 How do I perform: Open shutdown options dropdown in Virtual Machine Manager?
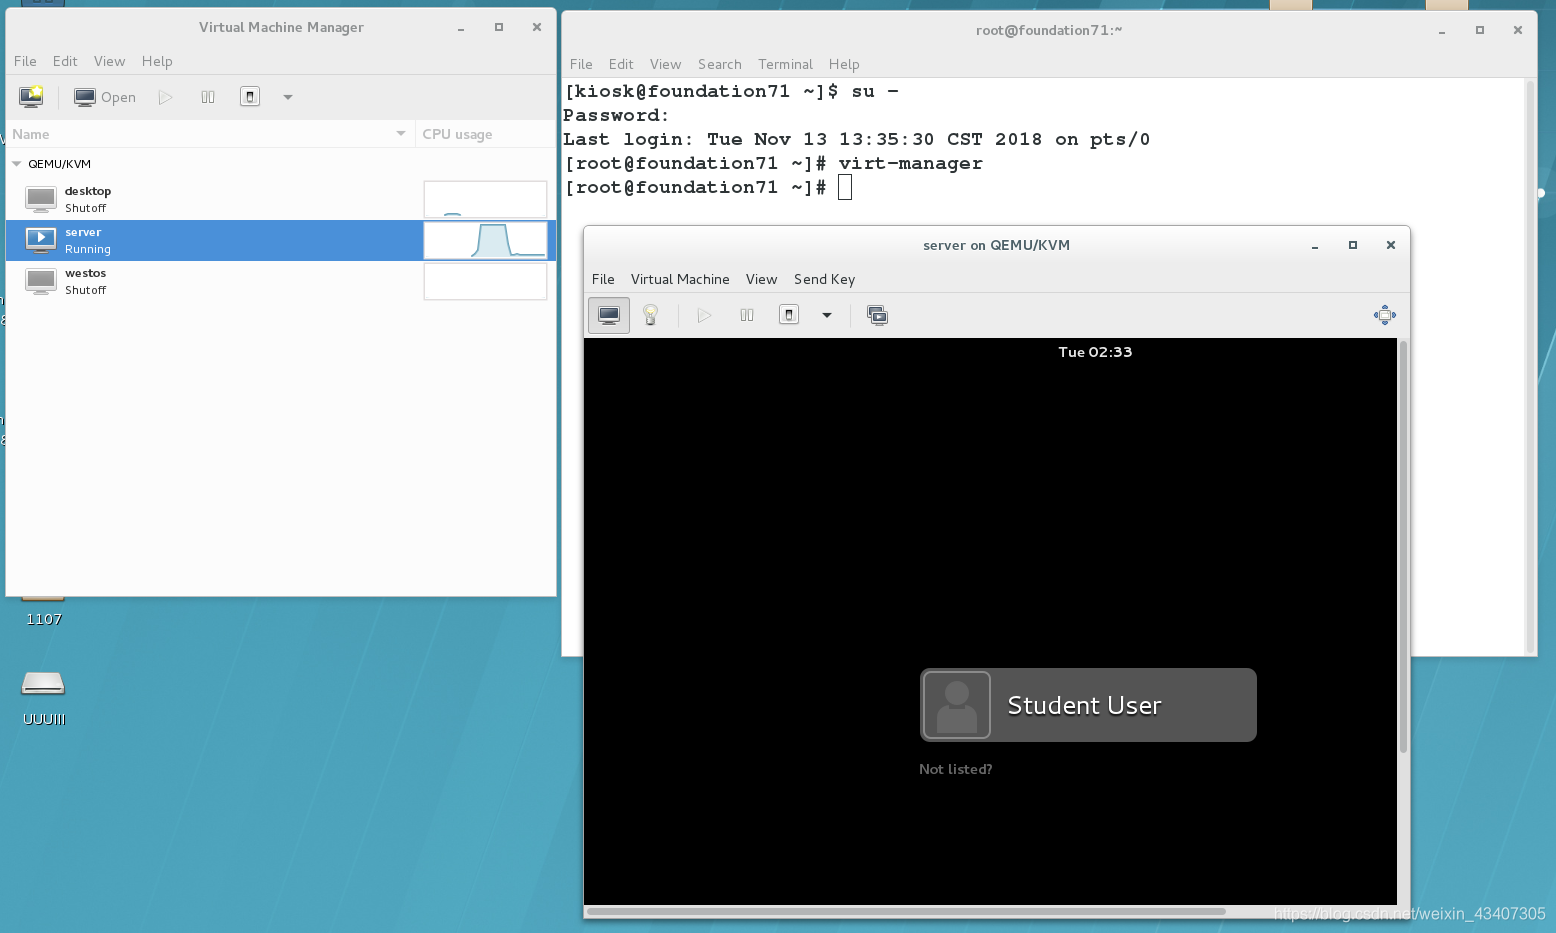click(x=288, y=97)
